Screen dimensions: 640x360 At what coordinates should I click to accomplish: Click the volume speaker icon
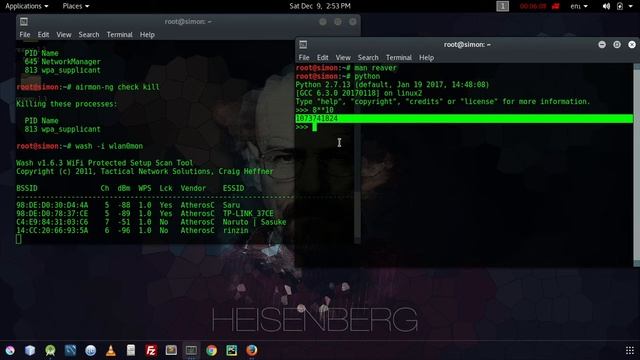606,6
